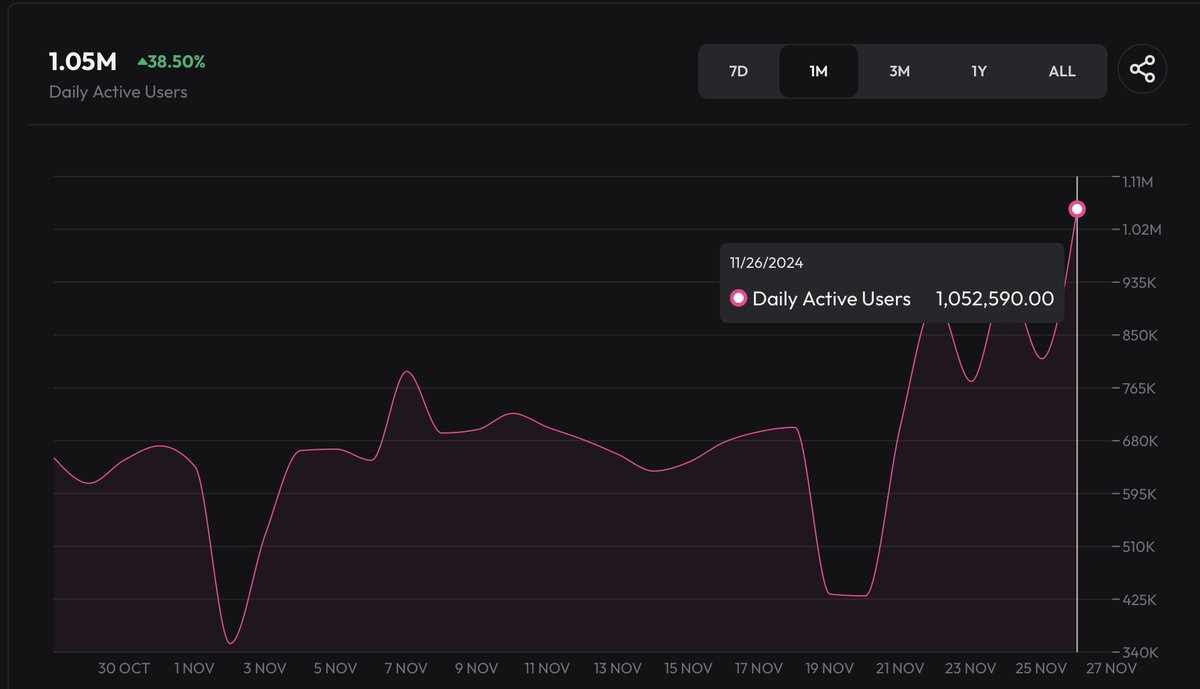Click the 1.11M y-axis label

(x=1138, y=182)
